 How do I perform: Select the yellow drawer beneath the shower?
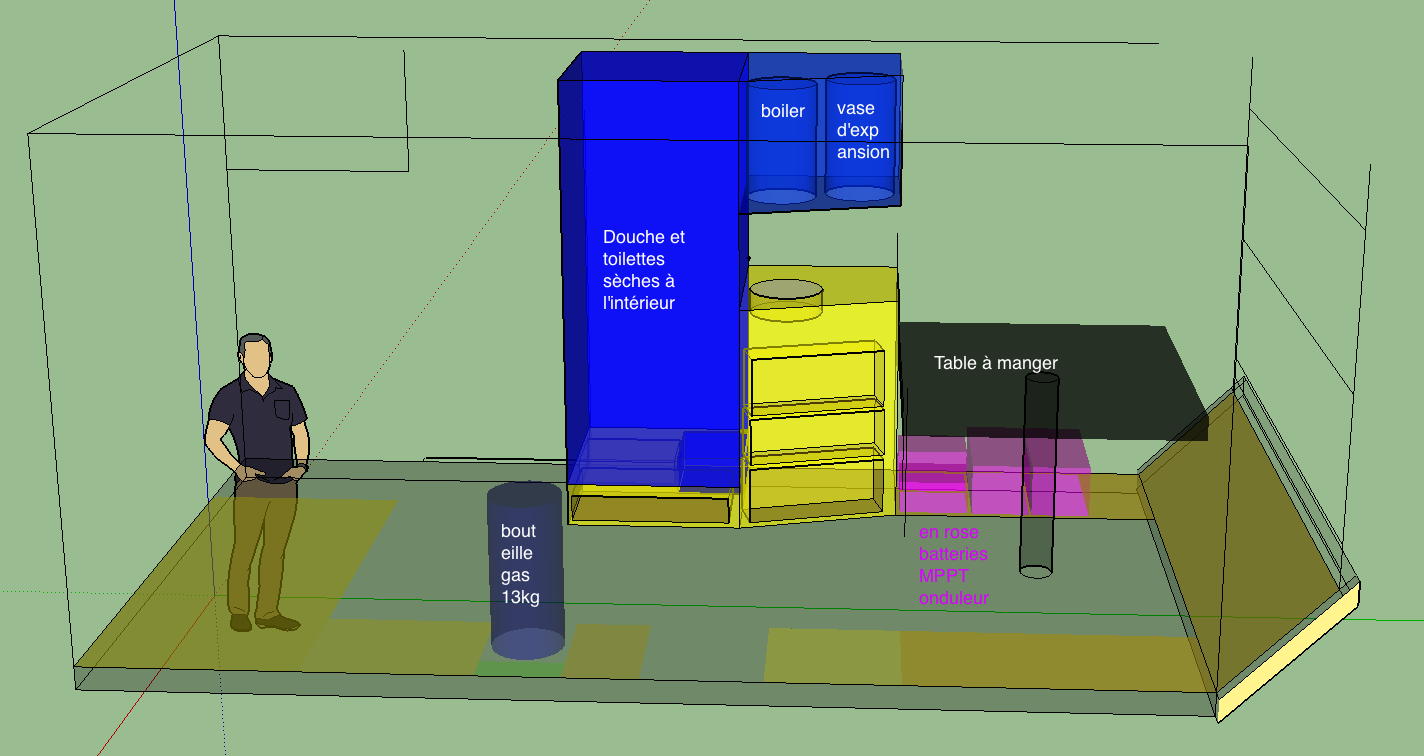point(648,508)
